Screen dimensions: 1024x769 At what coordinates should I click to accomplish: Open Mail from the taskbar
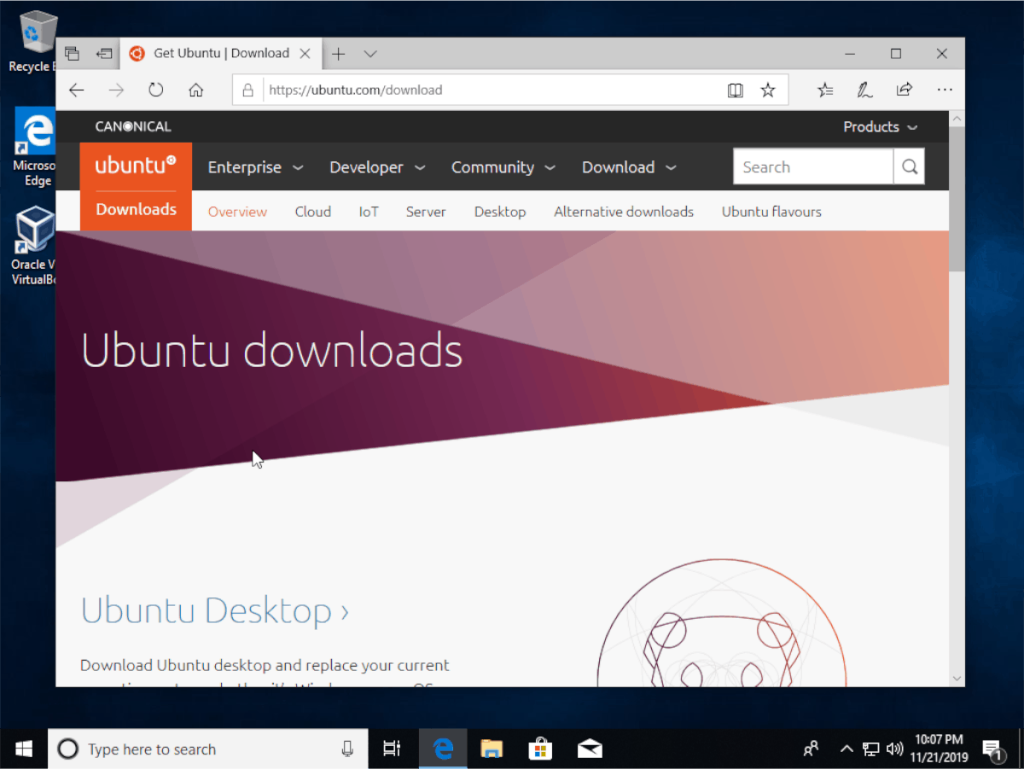pyautogui.click(x=589, y=748)
